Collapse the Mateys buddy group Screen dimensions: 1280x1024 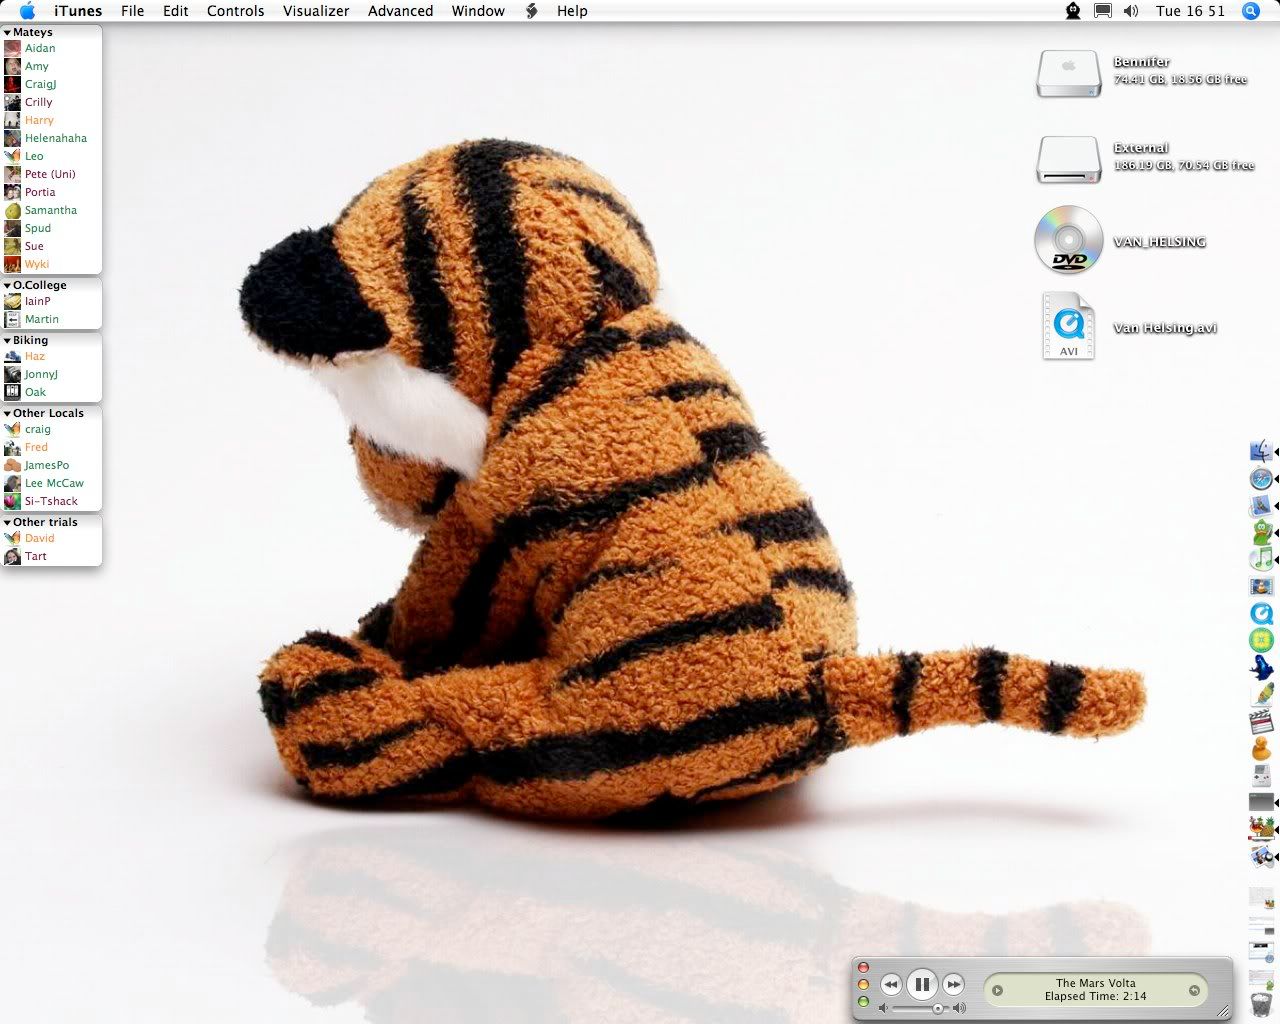coord(7,33)
